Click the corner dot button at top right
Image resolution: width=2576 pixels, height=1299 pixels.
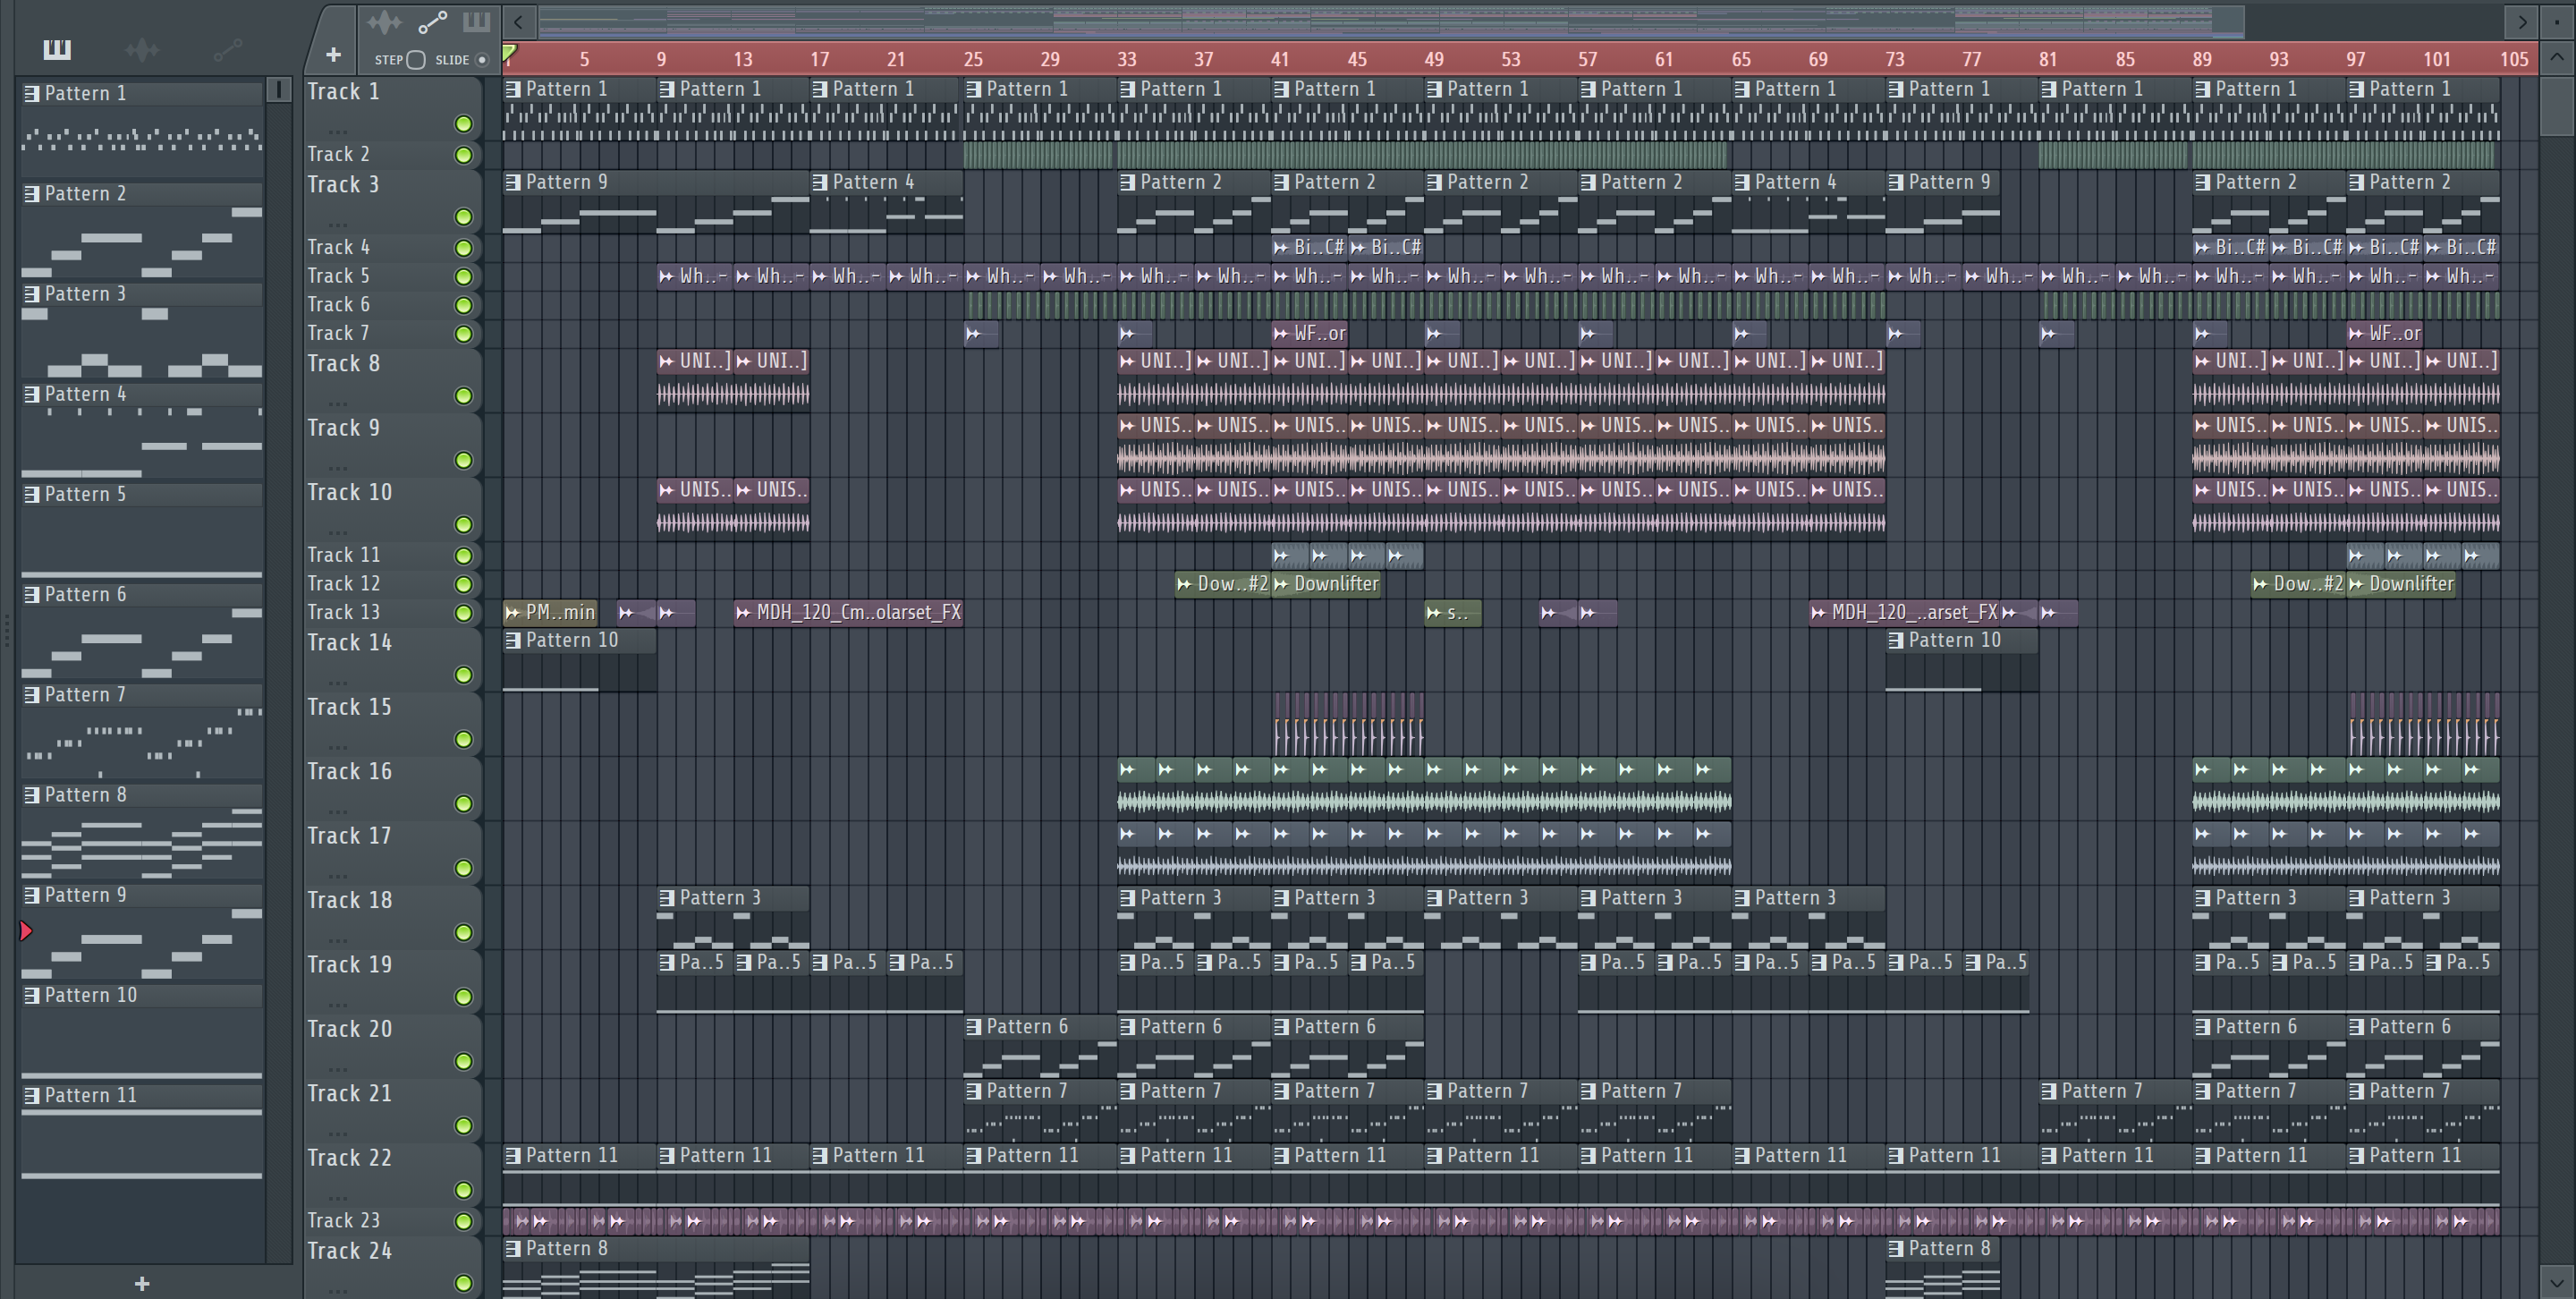point(2557,21)
